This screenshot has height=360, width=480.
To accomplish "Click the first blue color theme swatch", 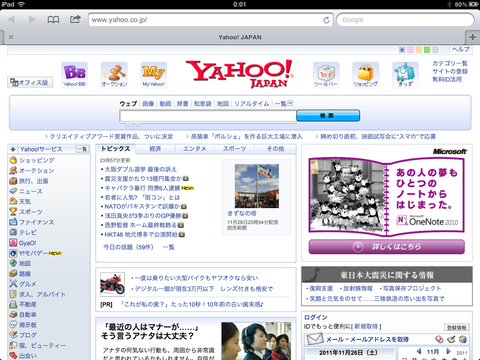I will [402, 50].
